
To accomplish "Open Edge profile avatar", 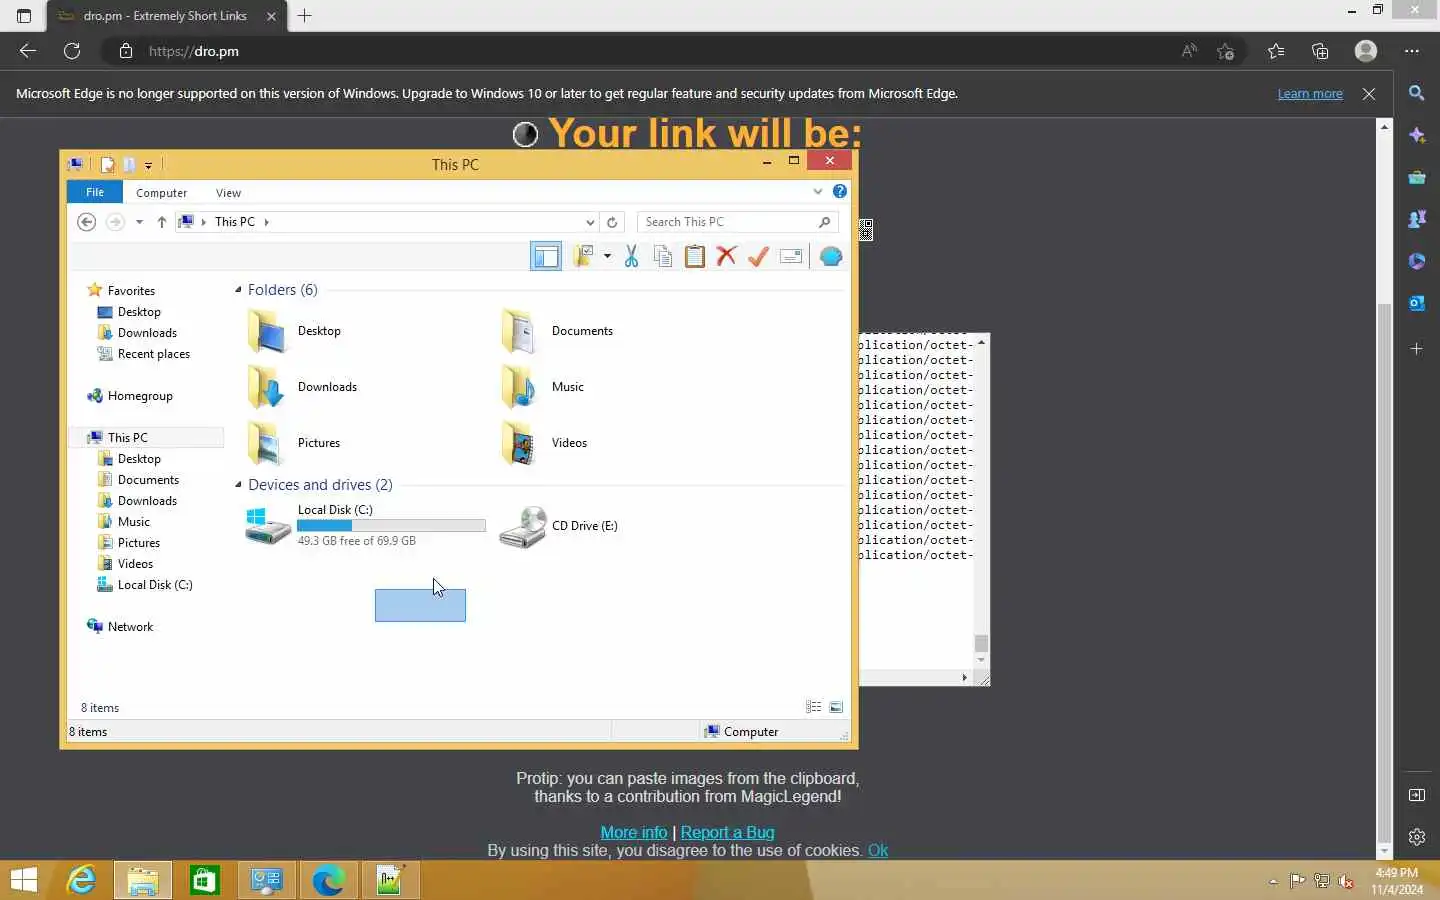I will click(x=1366, y=51).
